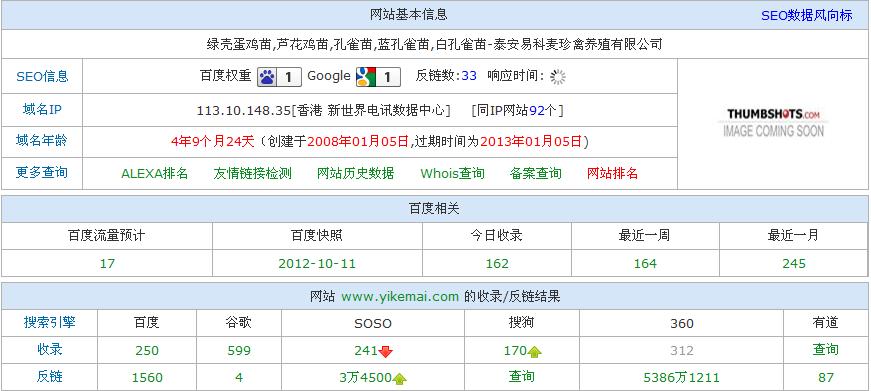The height and width of the screenshot is (391, 871).
Task: Open the 友情链接检测 link
Action: (x=253, y=173)
